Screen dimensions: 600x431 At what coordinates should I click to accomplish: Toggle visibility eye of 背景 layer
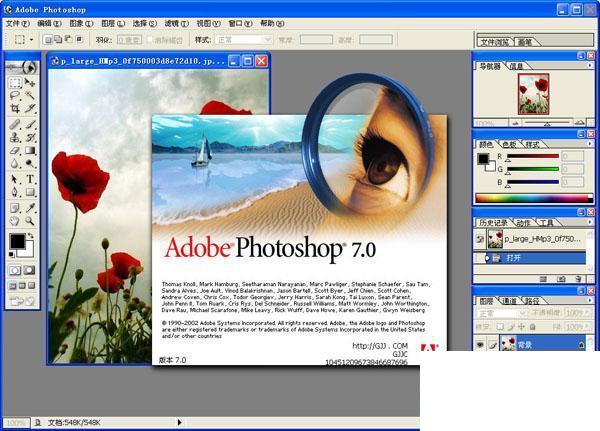pos(480,345)
